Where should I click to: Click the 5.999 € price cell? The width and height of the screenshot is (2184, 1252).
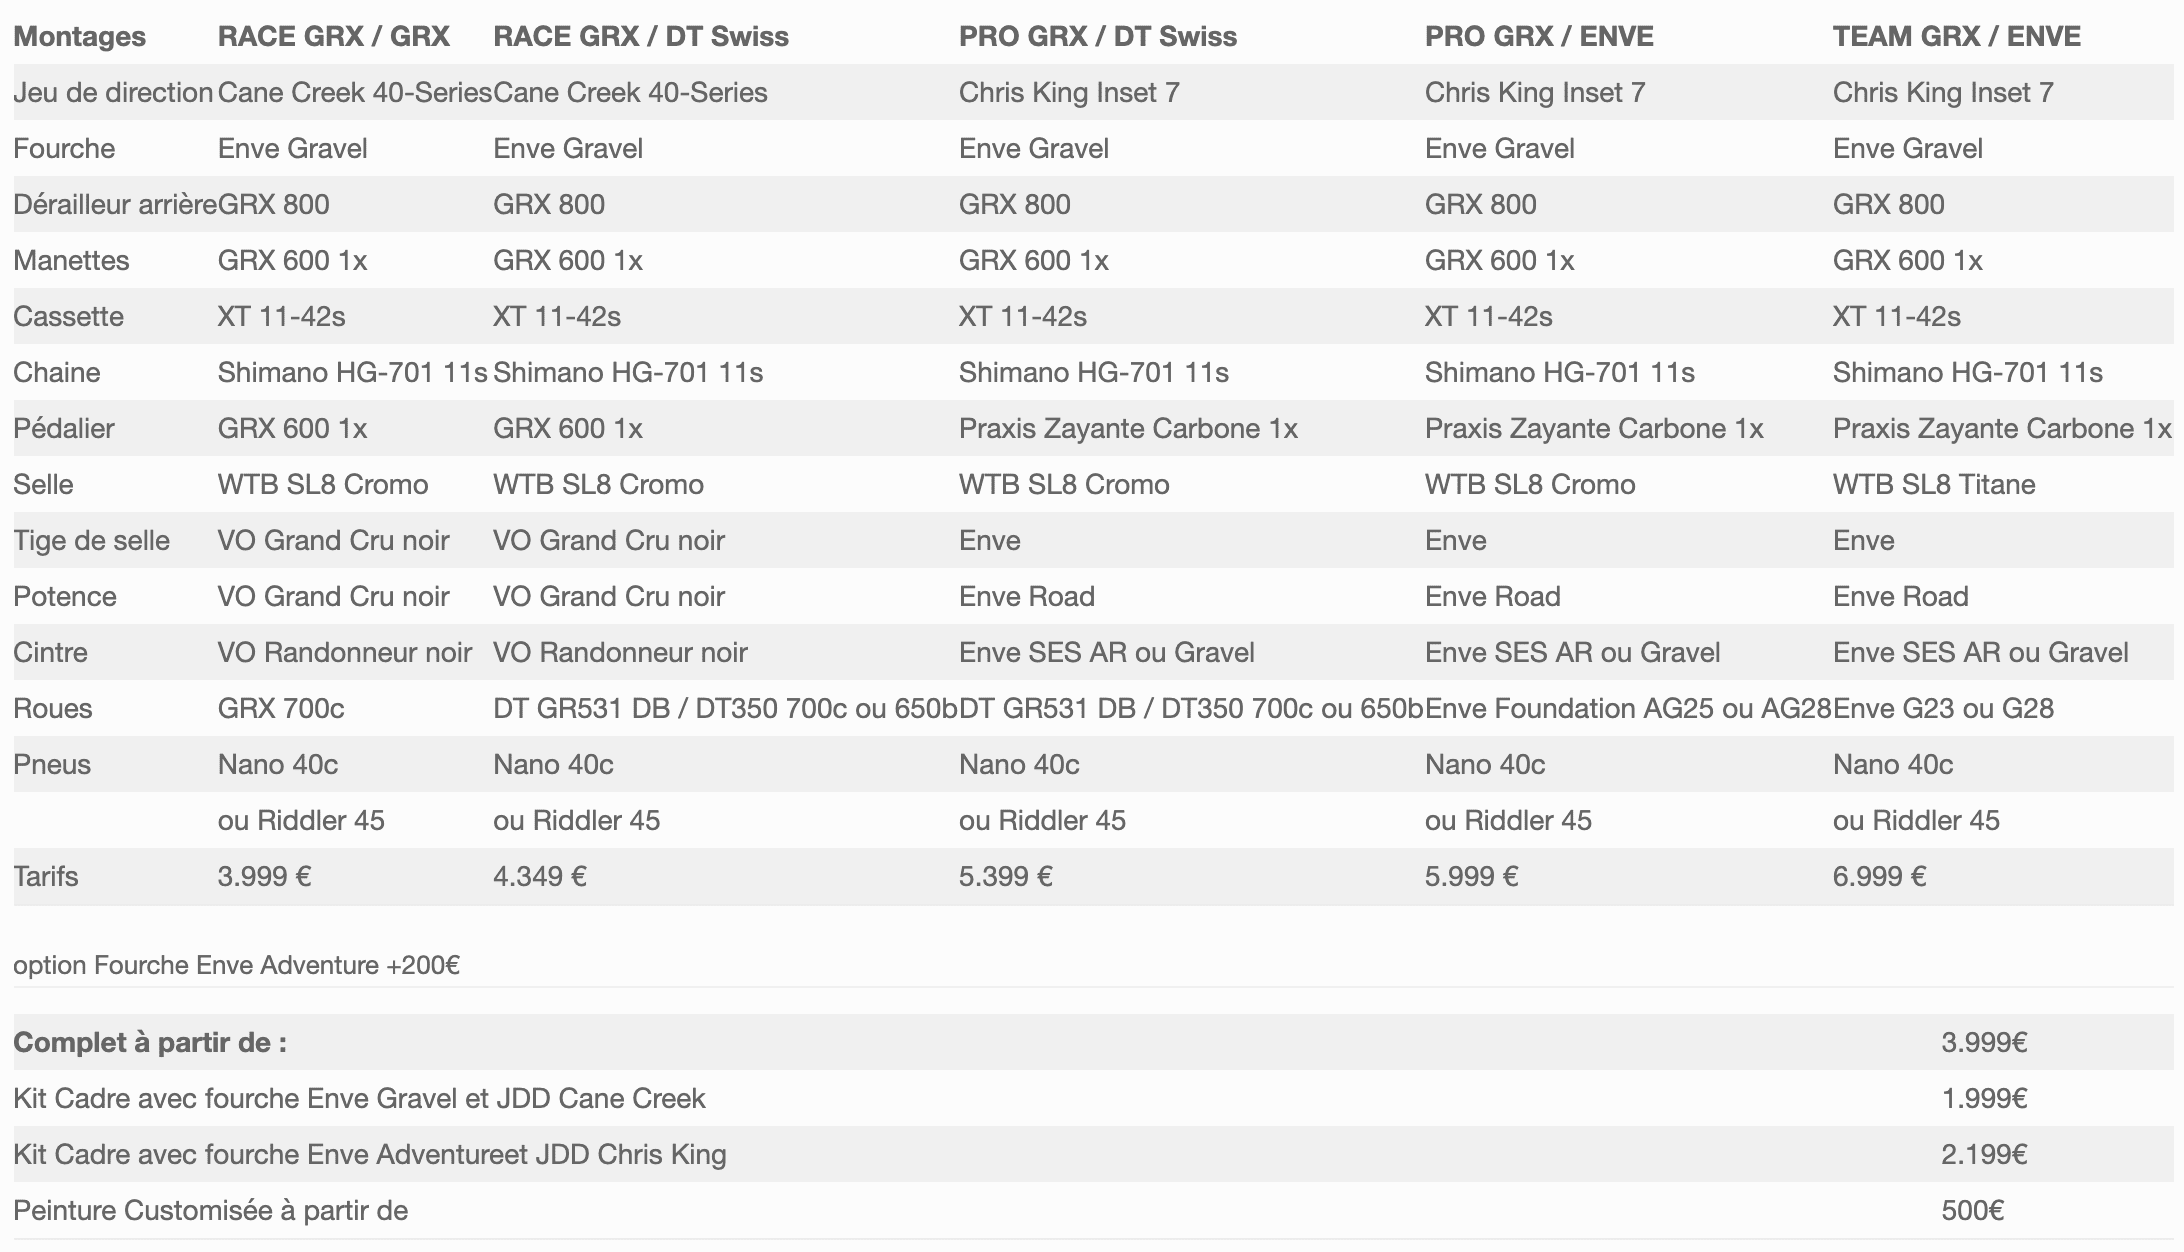1471,877
